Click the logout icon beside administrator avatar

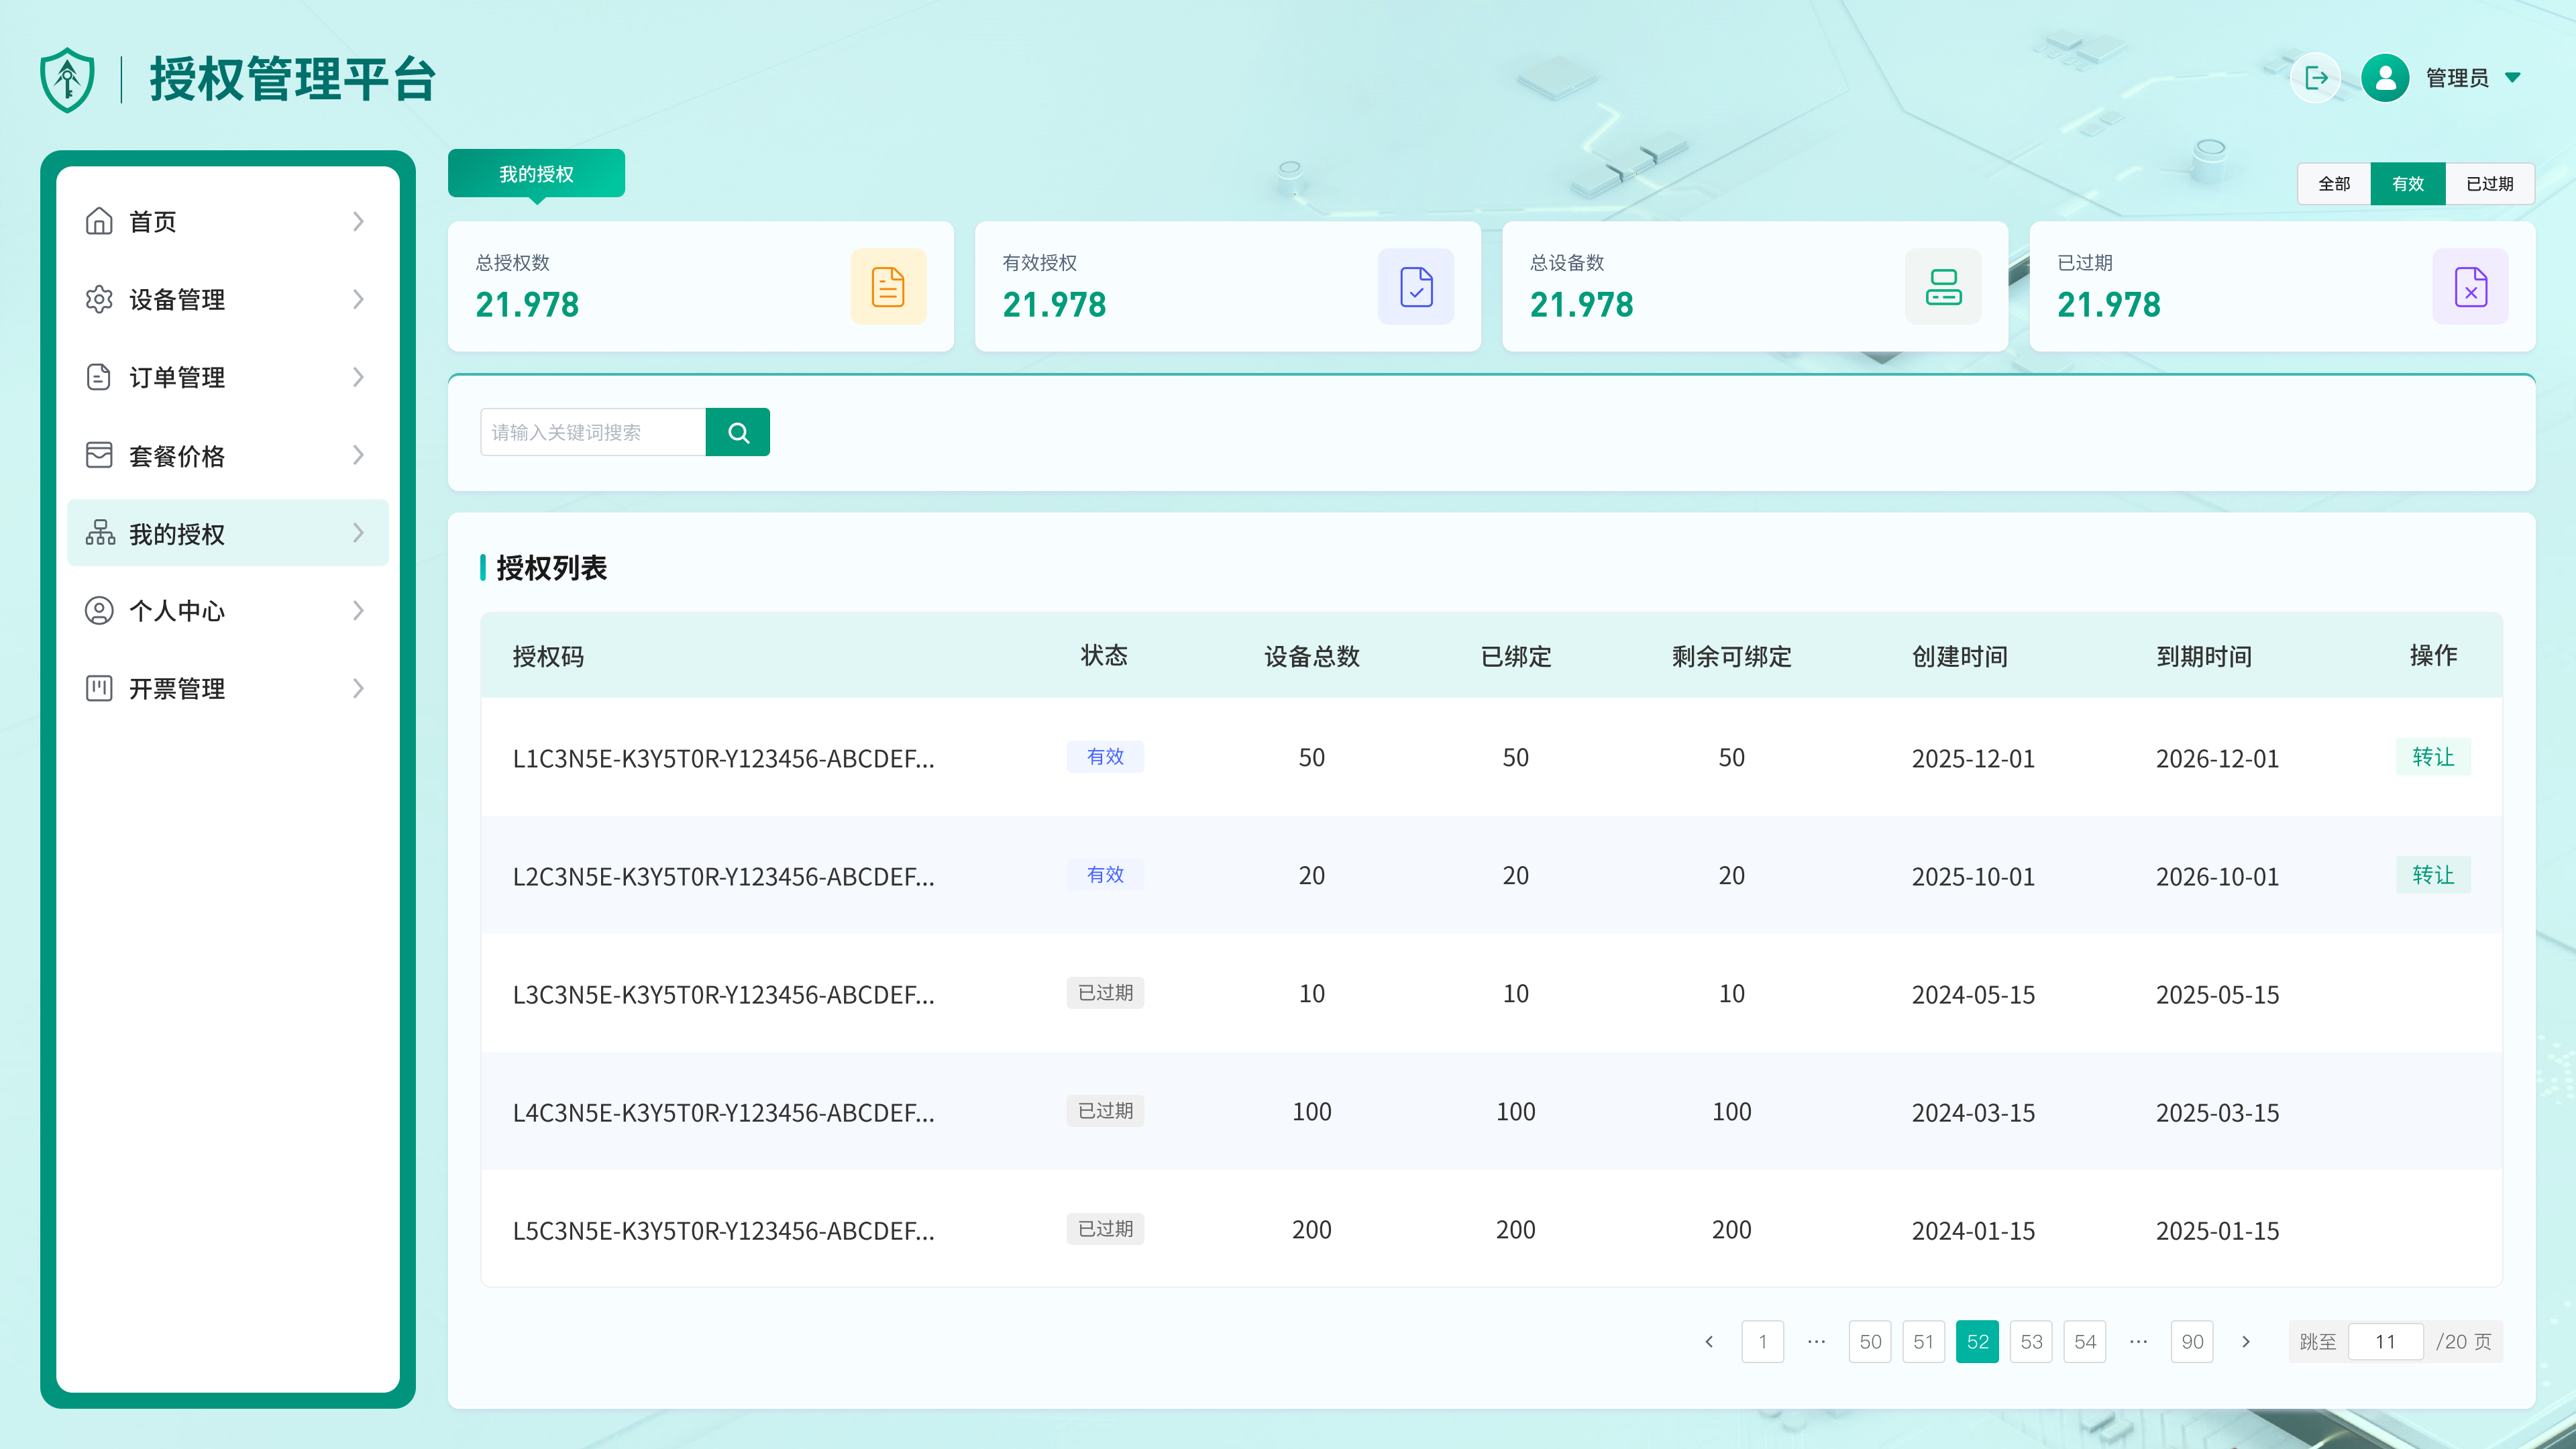(x=2316, y=78)
